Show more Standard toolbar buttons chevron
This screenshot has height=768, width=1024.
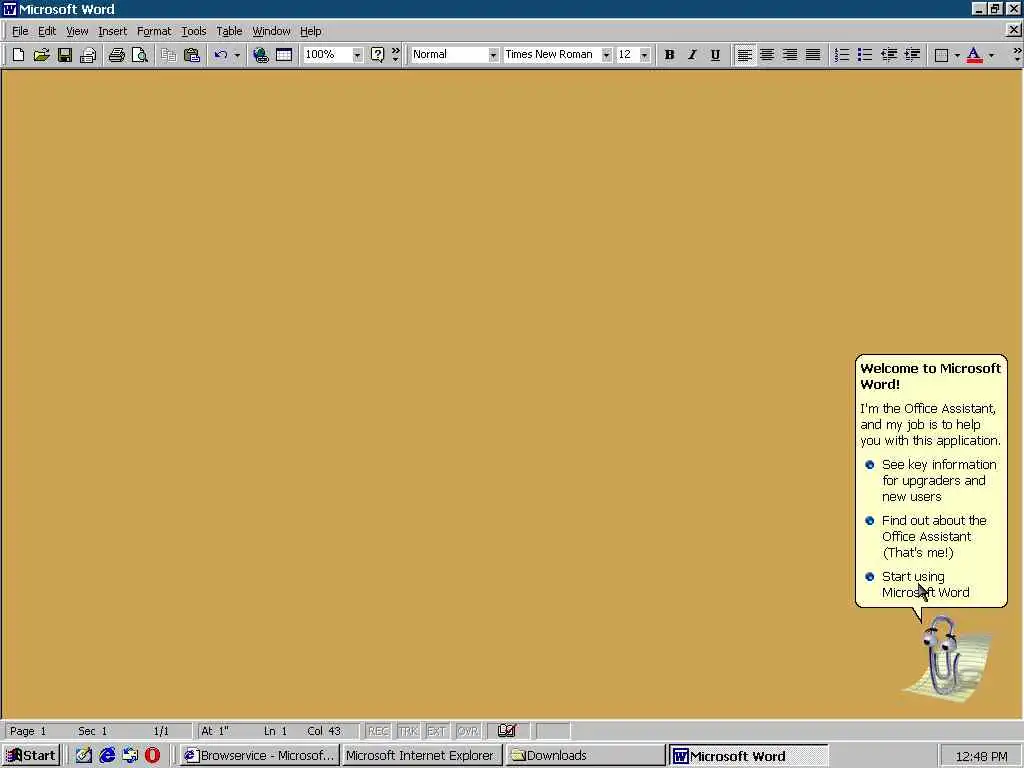pos(395,55)
